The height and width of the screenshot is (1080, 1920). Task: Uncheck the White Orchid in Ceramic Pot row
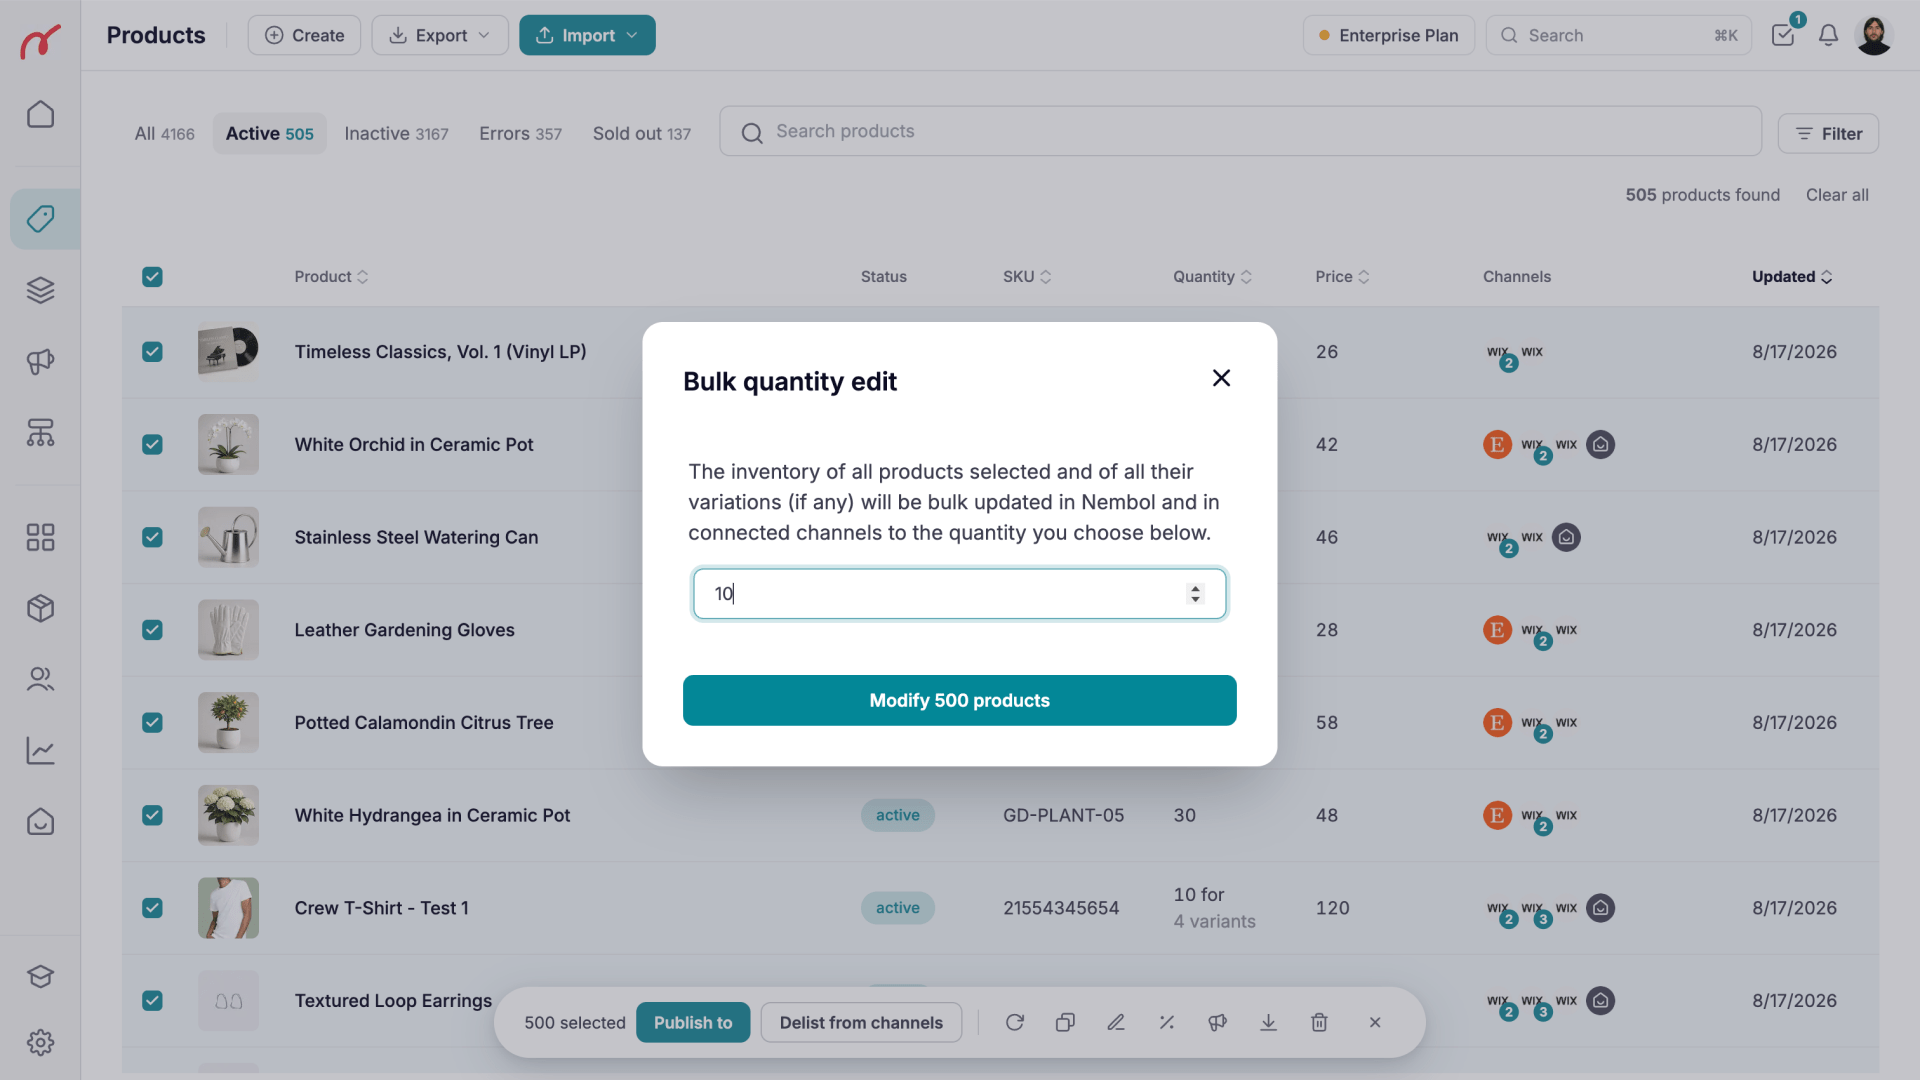click(152, 444)
